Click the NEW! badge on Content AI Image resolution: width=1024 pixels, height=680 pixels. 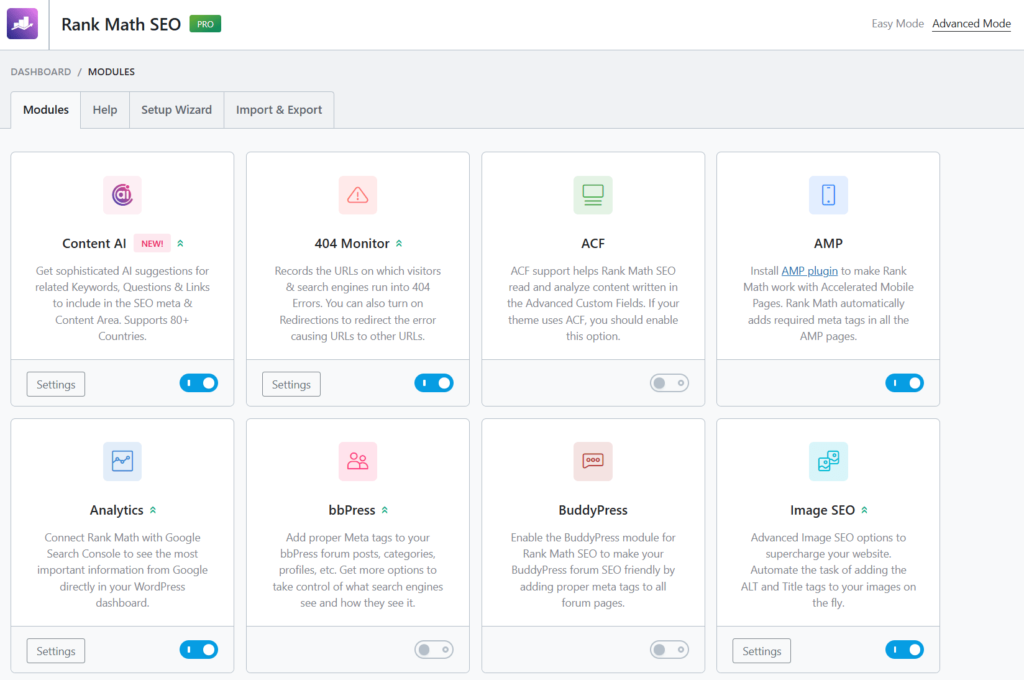pos(152,244)
